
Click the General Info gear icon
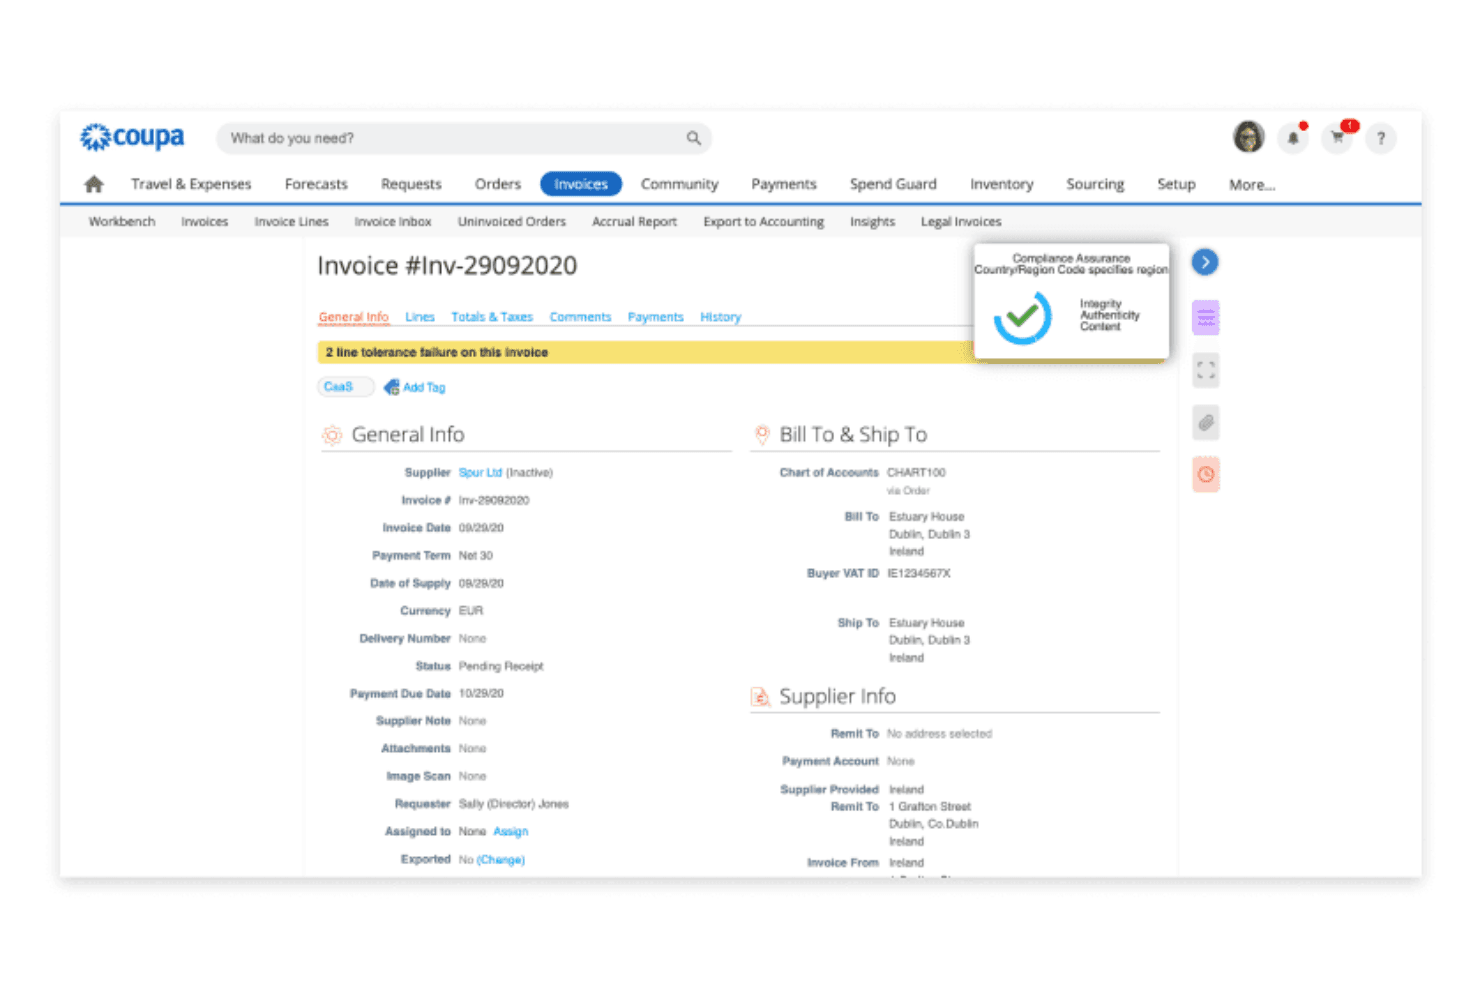pyautogui.click(x=332, y=435)
